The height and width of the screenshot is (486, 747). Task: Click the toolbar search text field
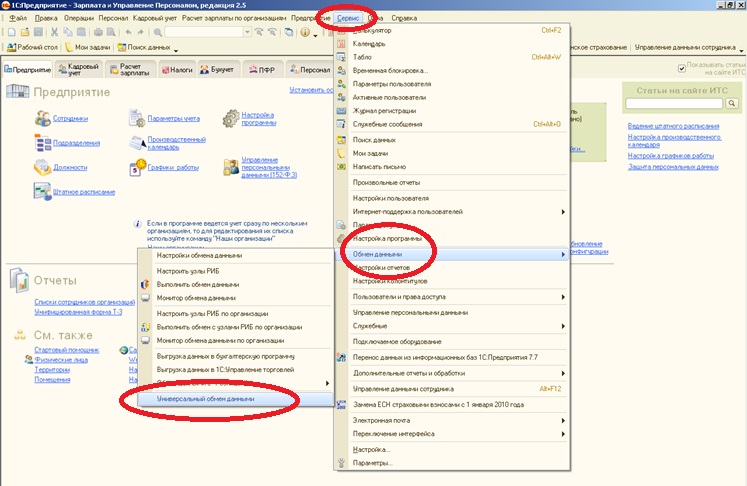click(204, 32)
